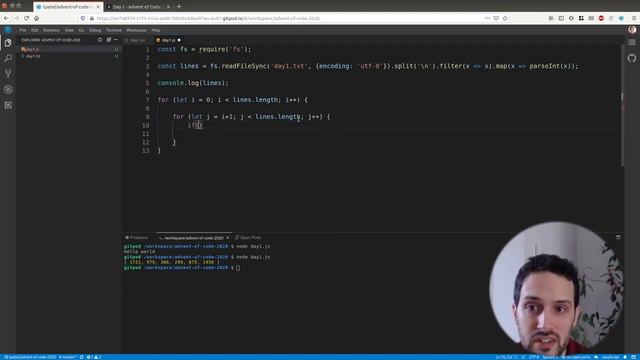Go to the browser home page

pyautogui.click(x=36, y=18)
